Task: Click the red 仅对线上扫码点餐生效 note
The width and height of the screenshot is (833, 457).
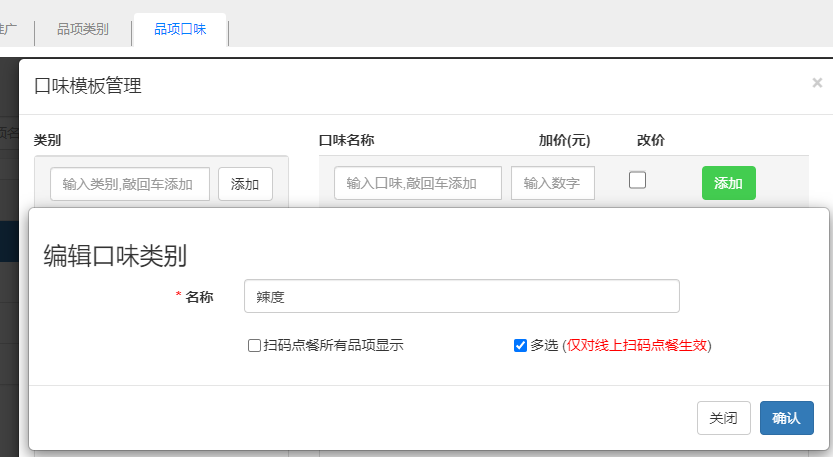Action: pos(638,346)
